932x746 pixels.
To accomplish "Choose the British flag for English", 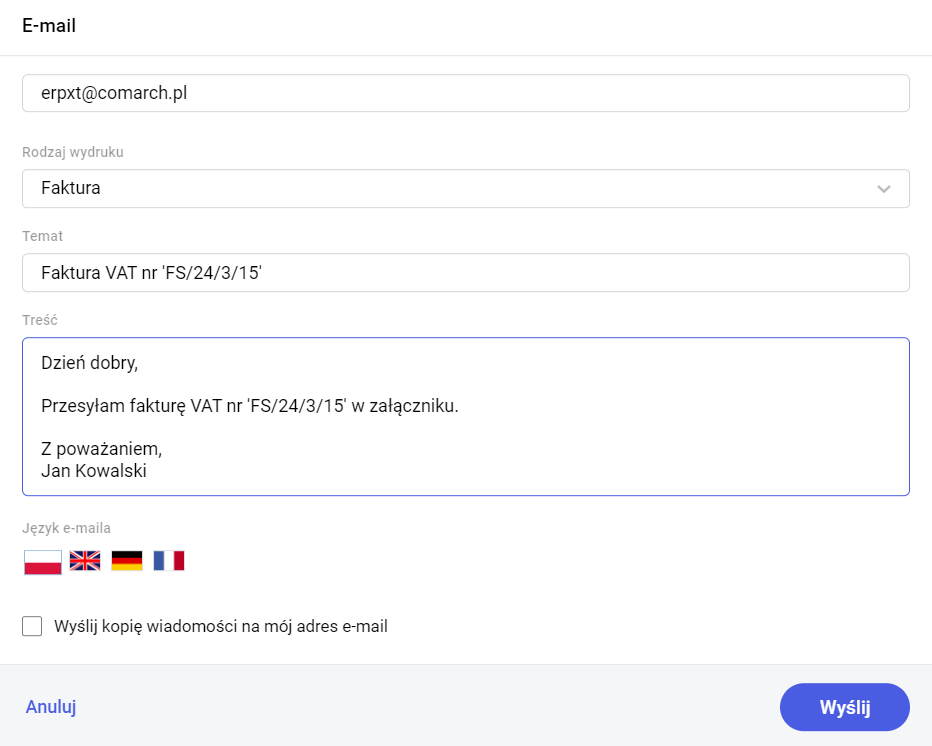I will (85, 561).
